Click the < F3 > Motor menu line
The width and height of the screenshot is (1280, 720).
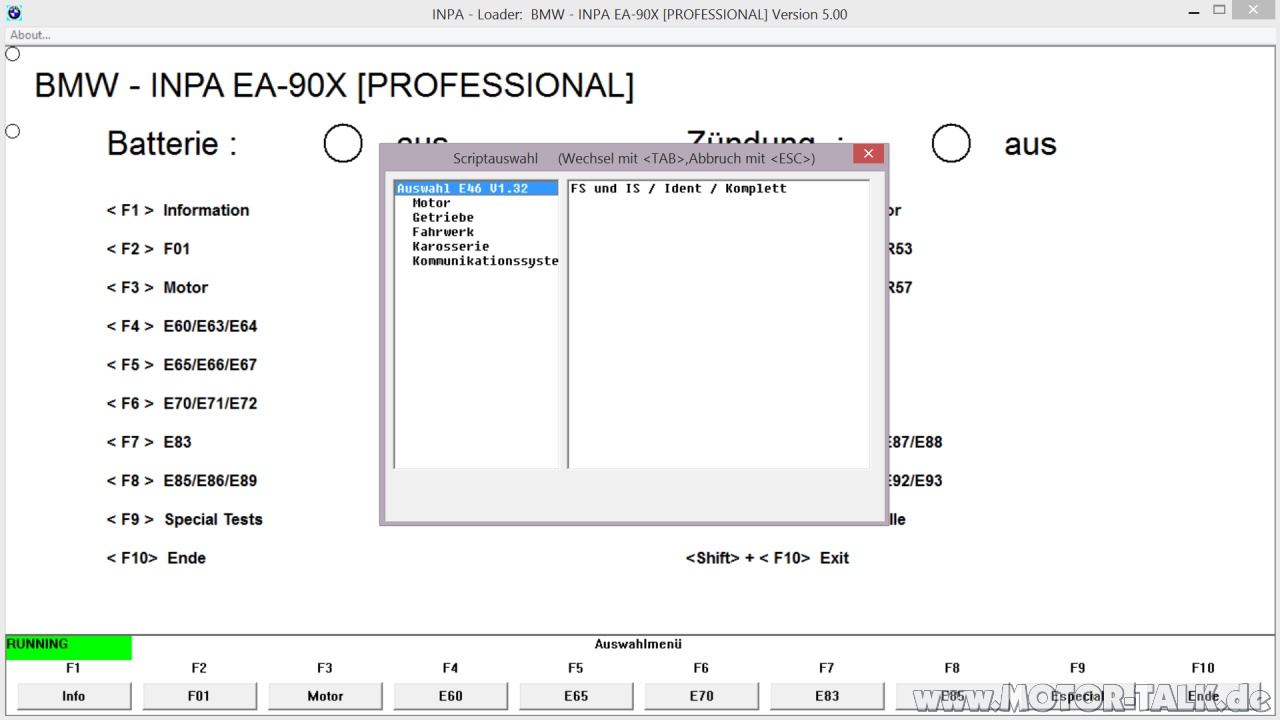coord(157,288)
